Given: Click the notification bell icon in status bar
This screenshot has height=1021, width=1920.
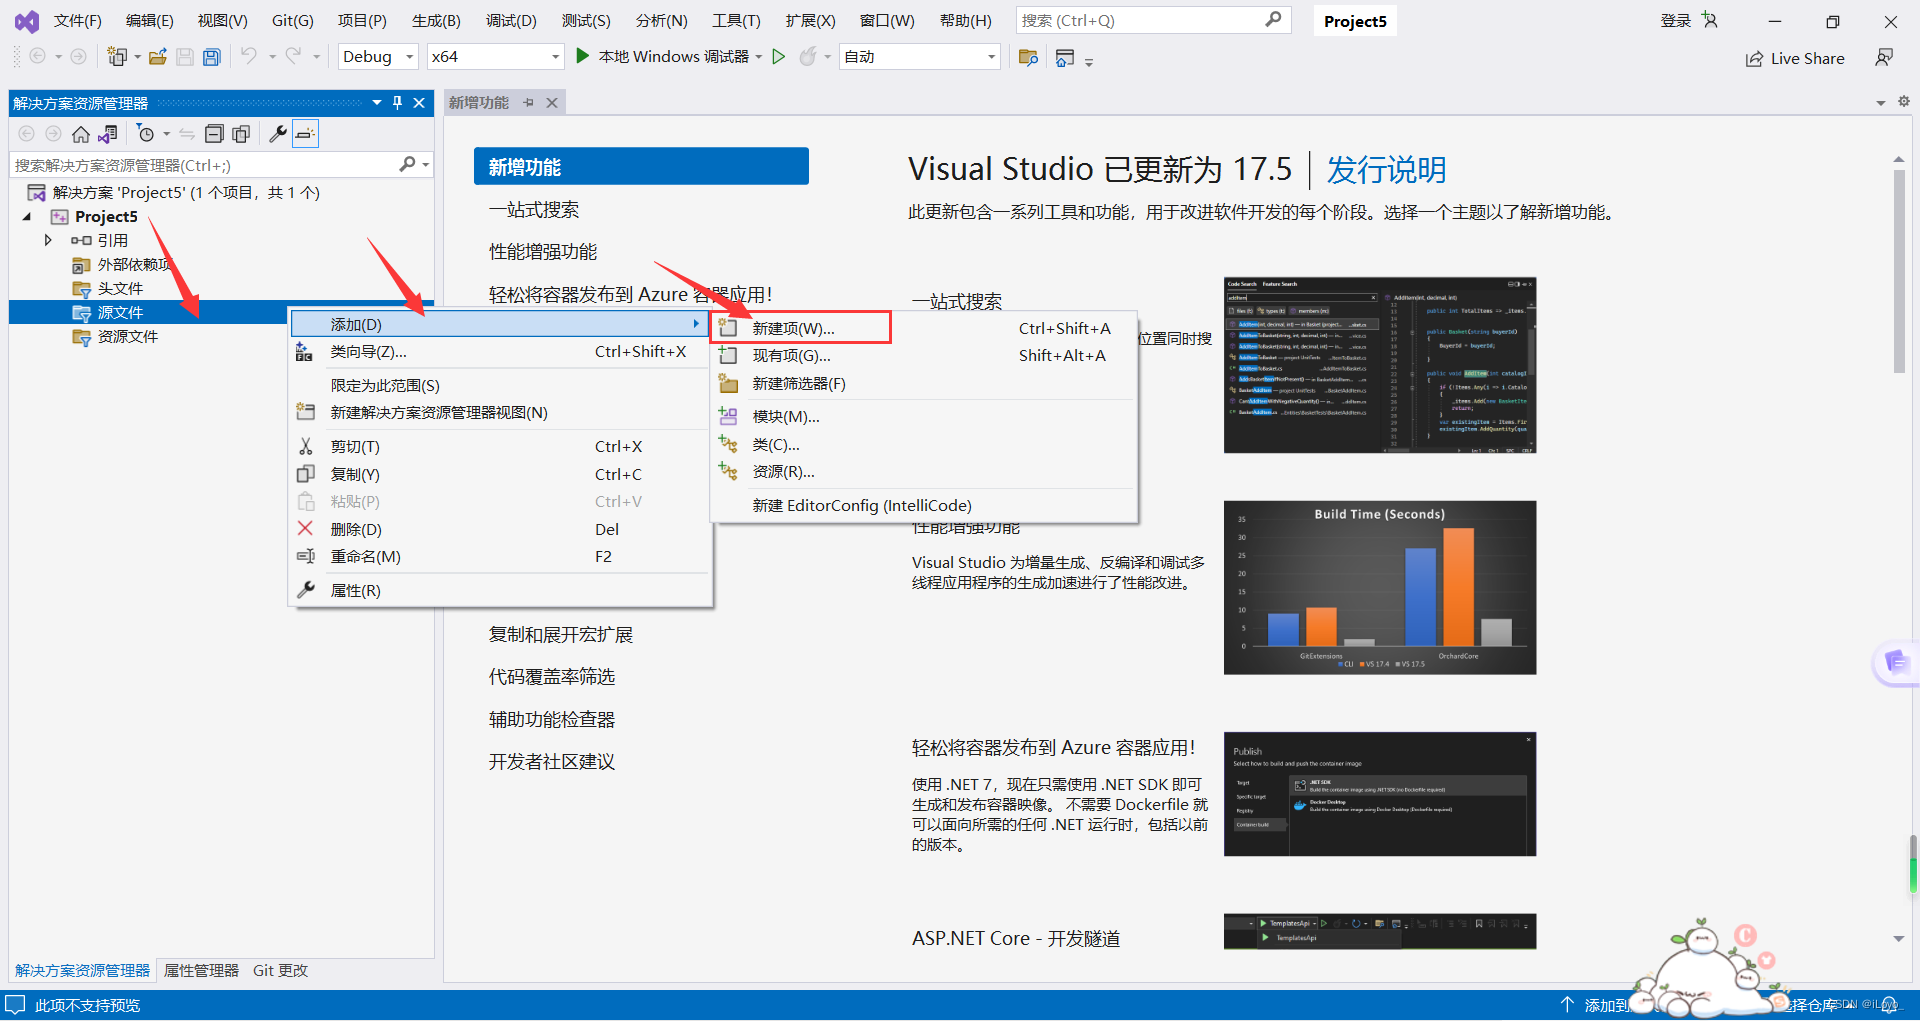Looking at the screenshot, I should (1889, 1005).
